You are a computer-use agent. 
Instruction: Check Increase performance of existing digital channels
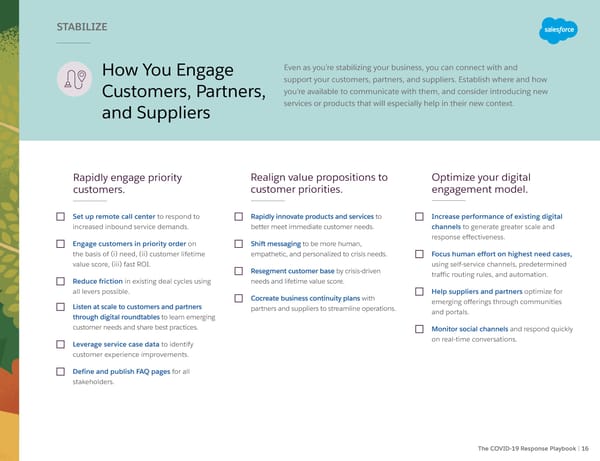(x=419, y=217)
